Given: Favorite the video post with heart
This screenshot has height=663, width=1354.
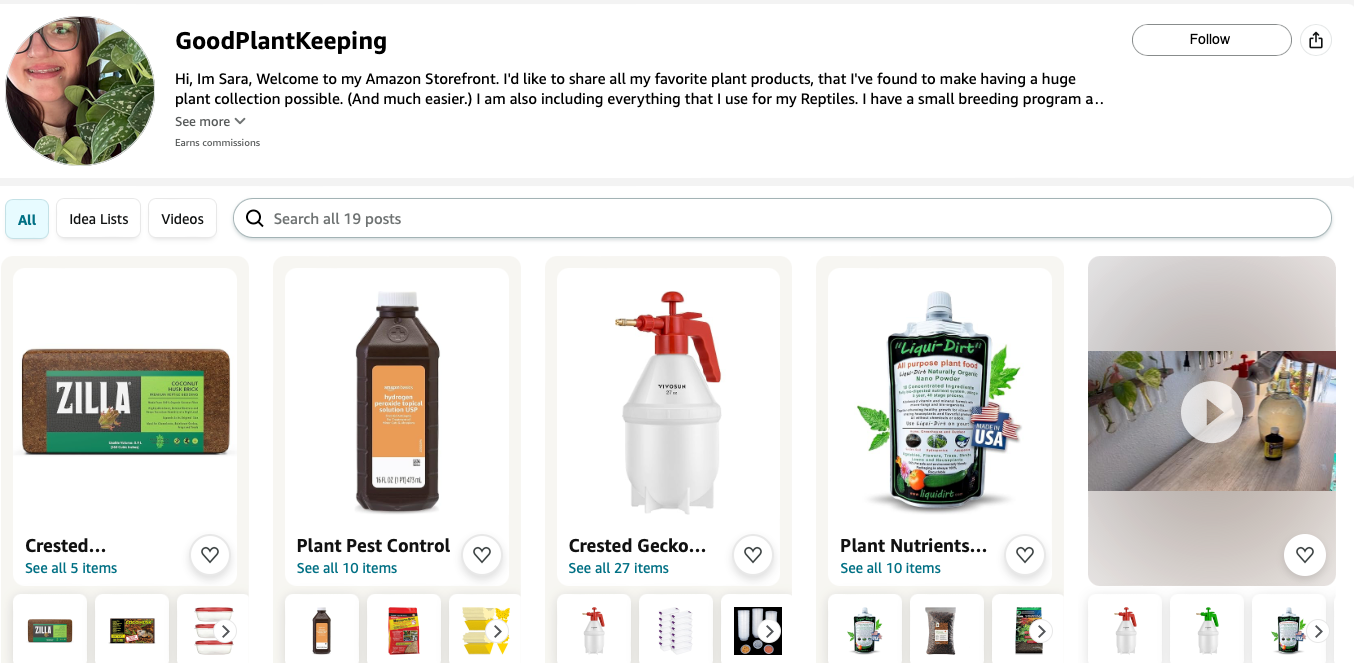Looking at the screenshot, I should point(1304,555).
